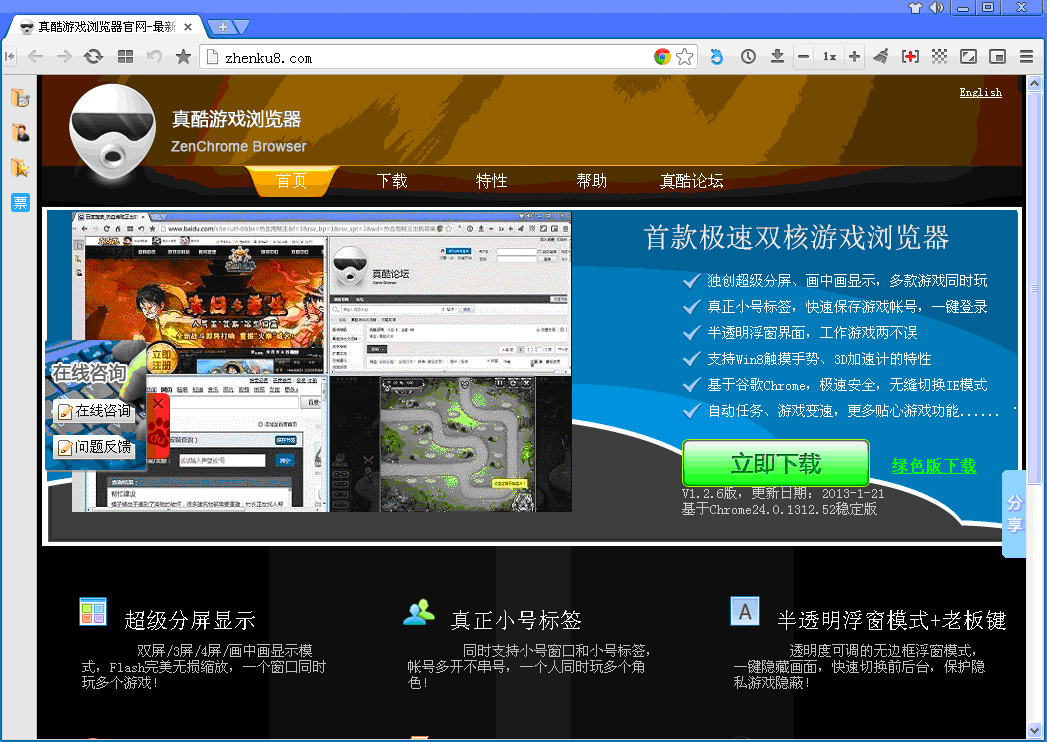Click the broom cleanup icon
Screen dimensions: 1047x742
[881, 57]
